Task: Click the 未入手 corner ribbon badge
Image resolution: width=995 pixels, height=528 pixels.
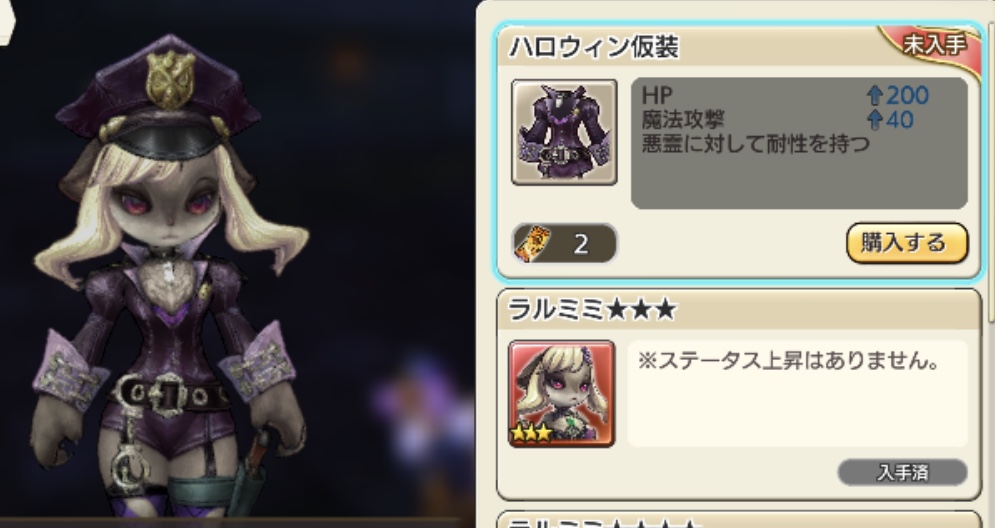Action: click(934, 46)
